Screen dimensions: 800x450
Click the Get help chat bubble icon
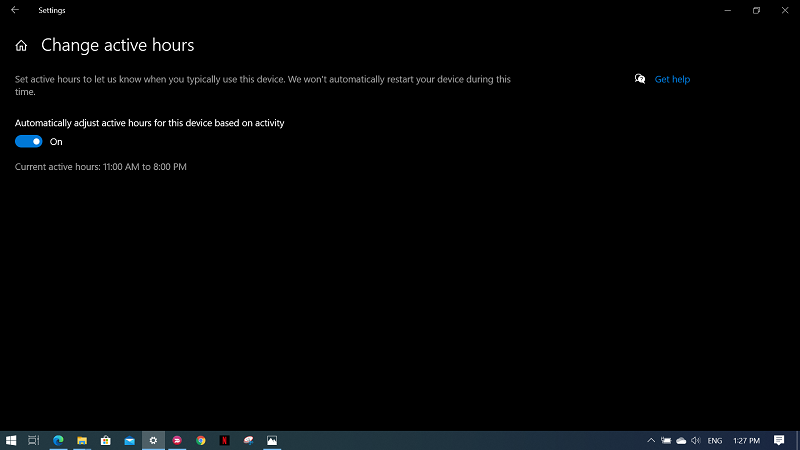(x=640, y=79)
